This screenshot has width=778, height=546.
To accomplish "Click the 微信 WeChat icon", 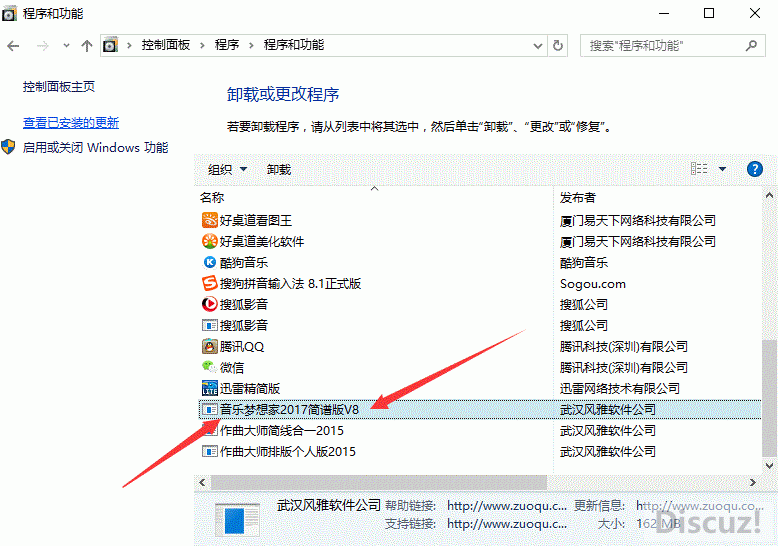I will [209, 367].
